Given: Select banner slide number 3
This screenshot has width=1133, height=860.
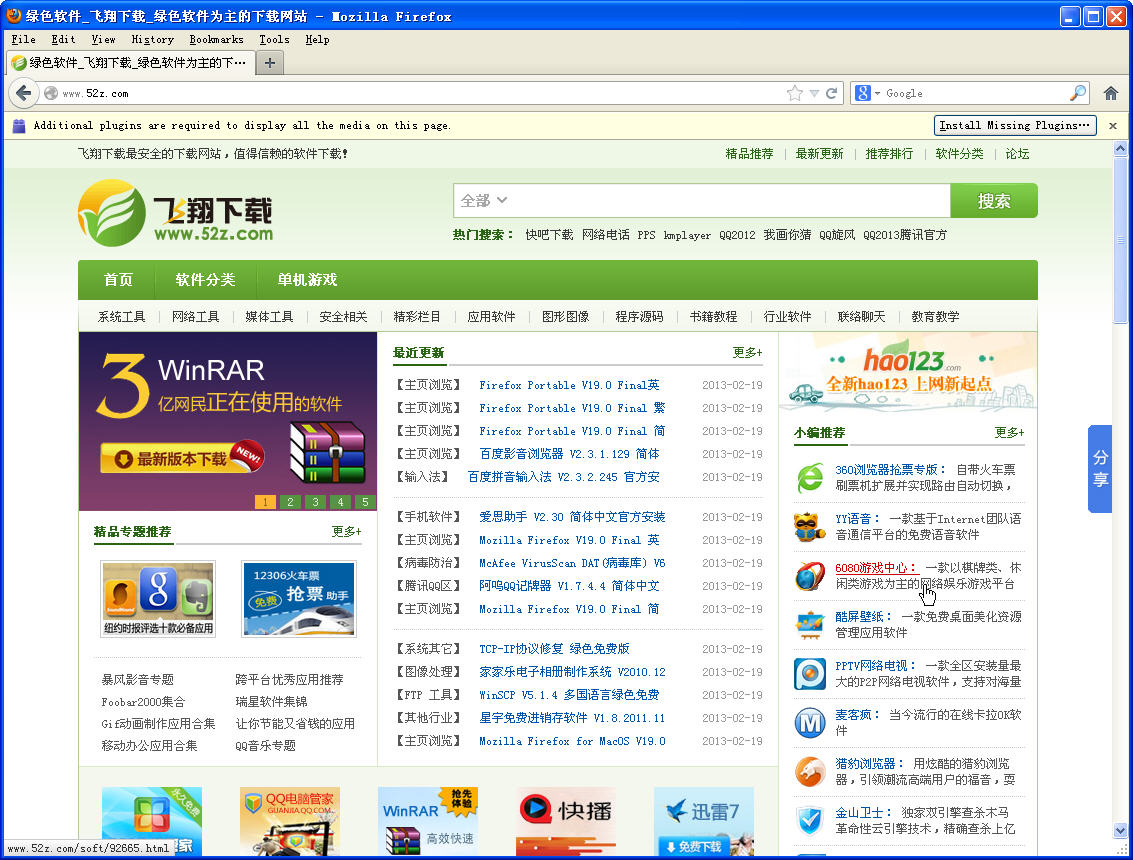Looking at the screenshot, I should pyautogui.click(x=315, y=502).
